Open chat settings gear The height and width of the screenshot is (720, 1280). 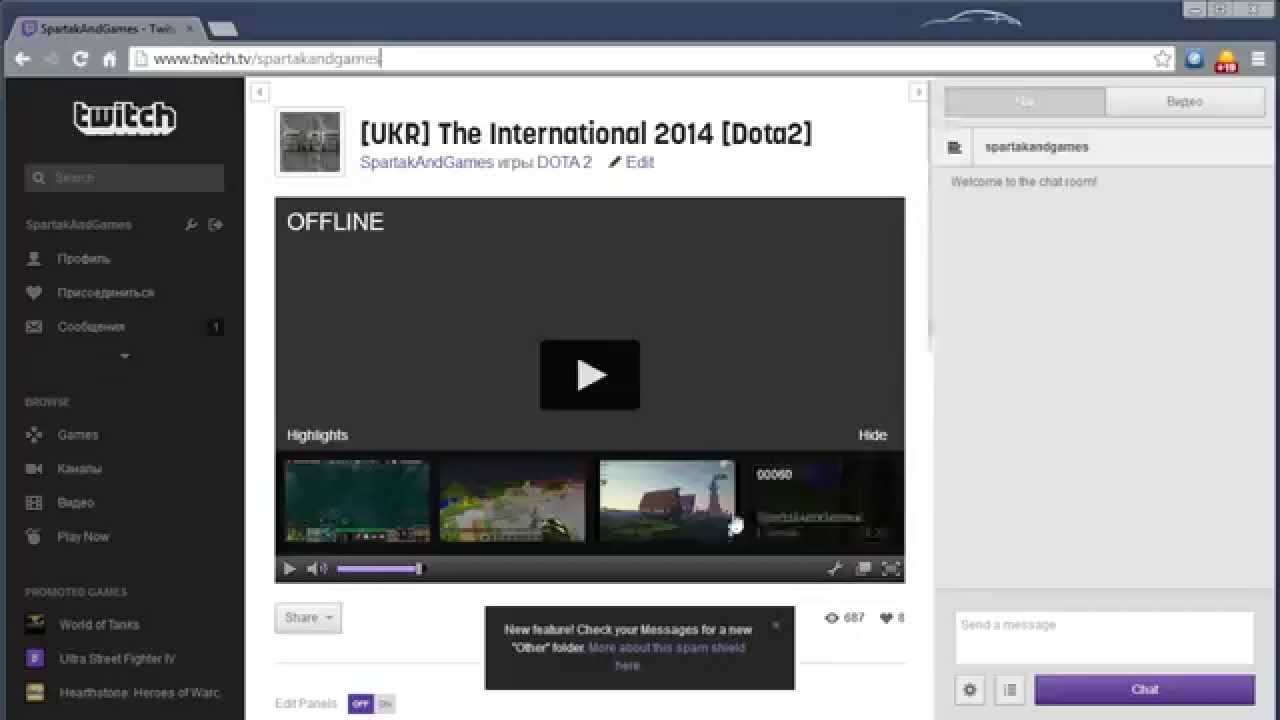coord(970,690)
